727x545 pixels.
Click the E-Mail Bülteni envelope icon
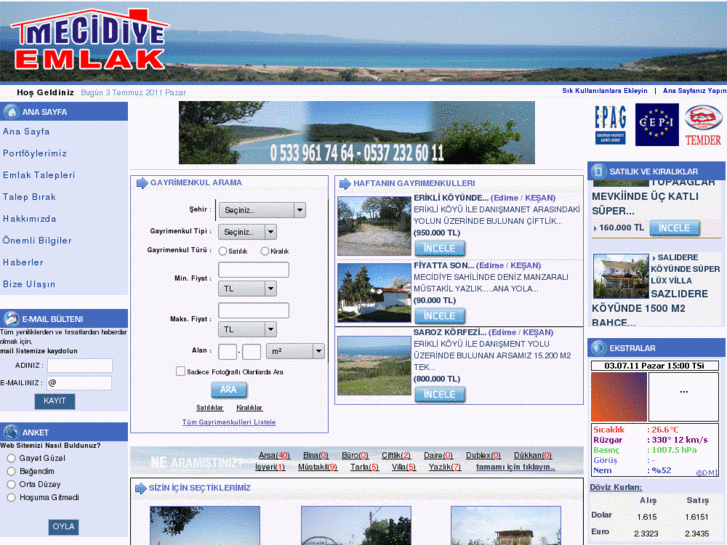[11, 319]
